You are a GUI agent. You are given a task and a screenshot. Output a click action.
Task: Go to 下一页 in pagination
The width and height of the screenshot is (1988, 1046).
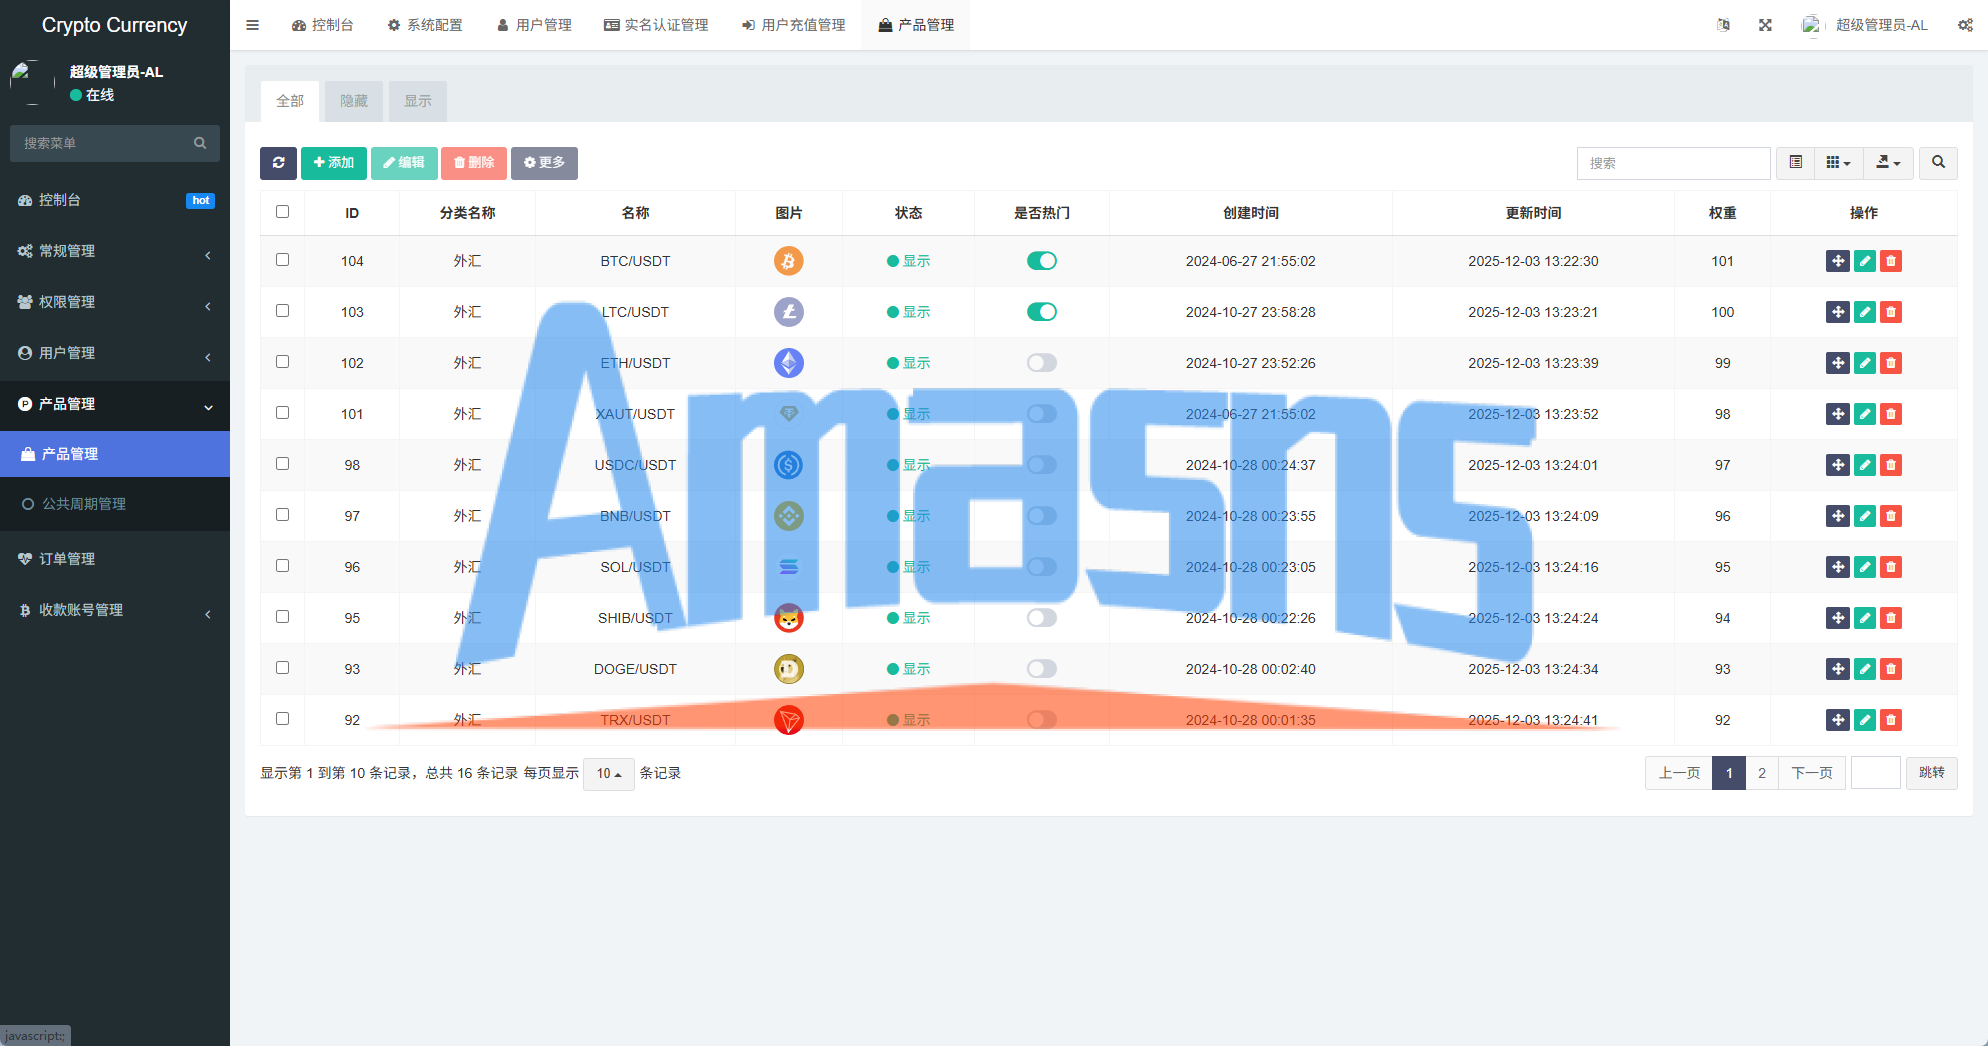click(1811, 773)
